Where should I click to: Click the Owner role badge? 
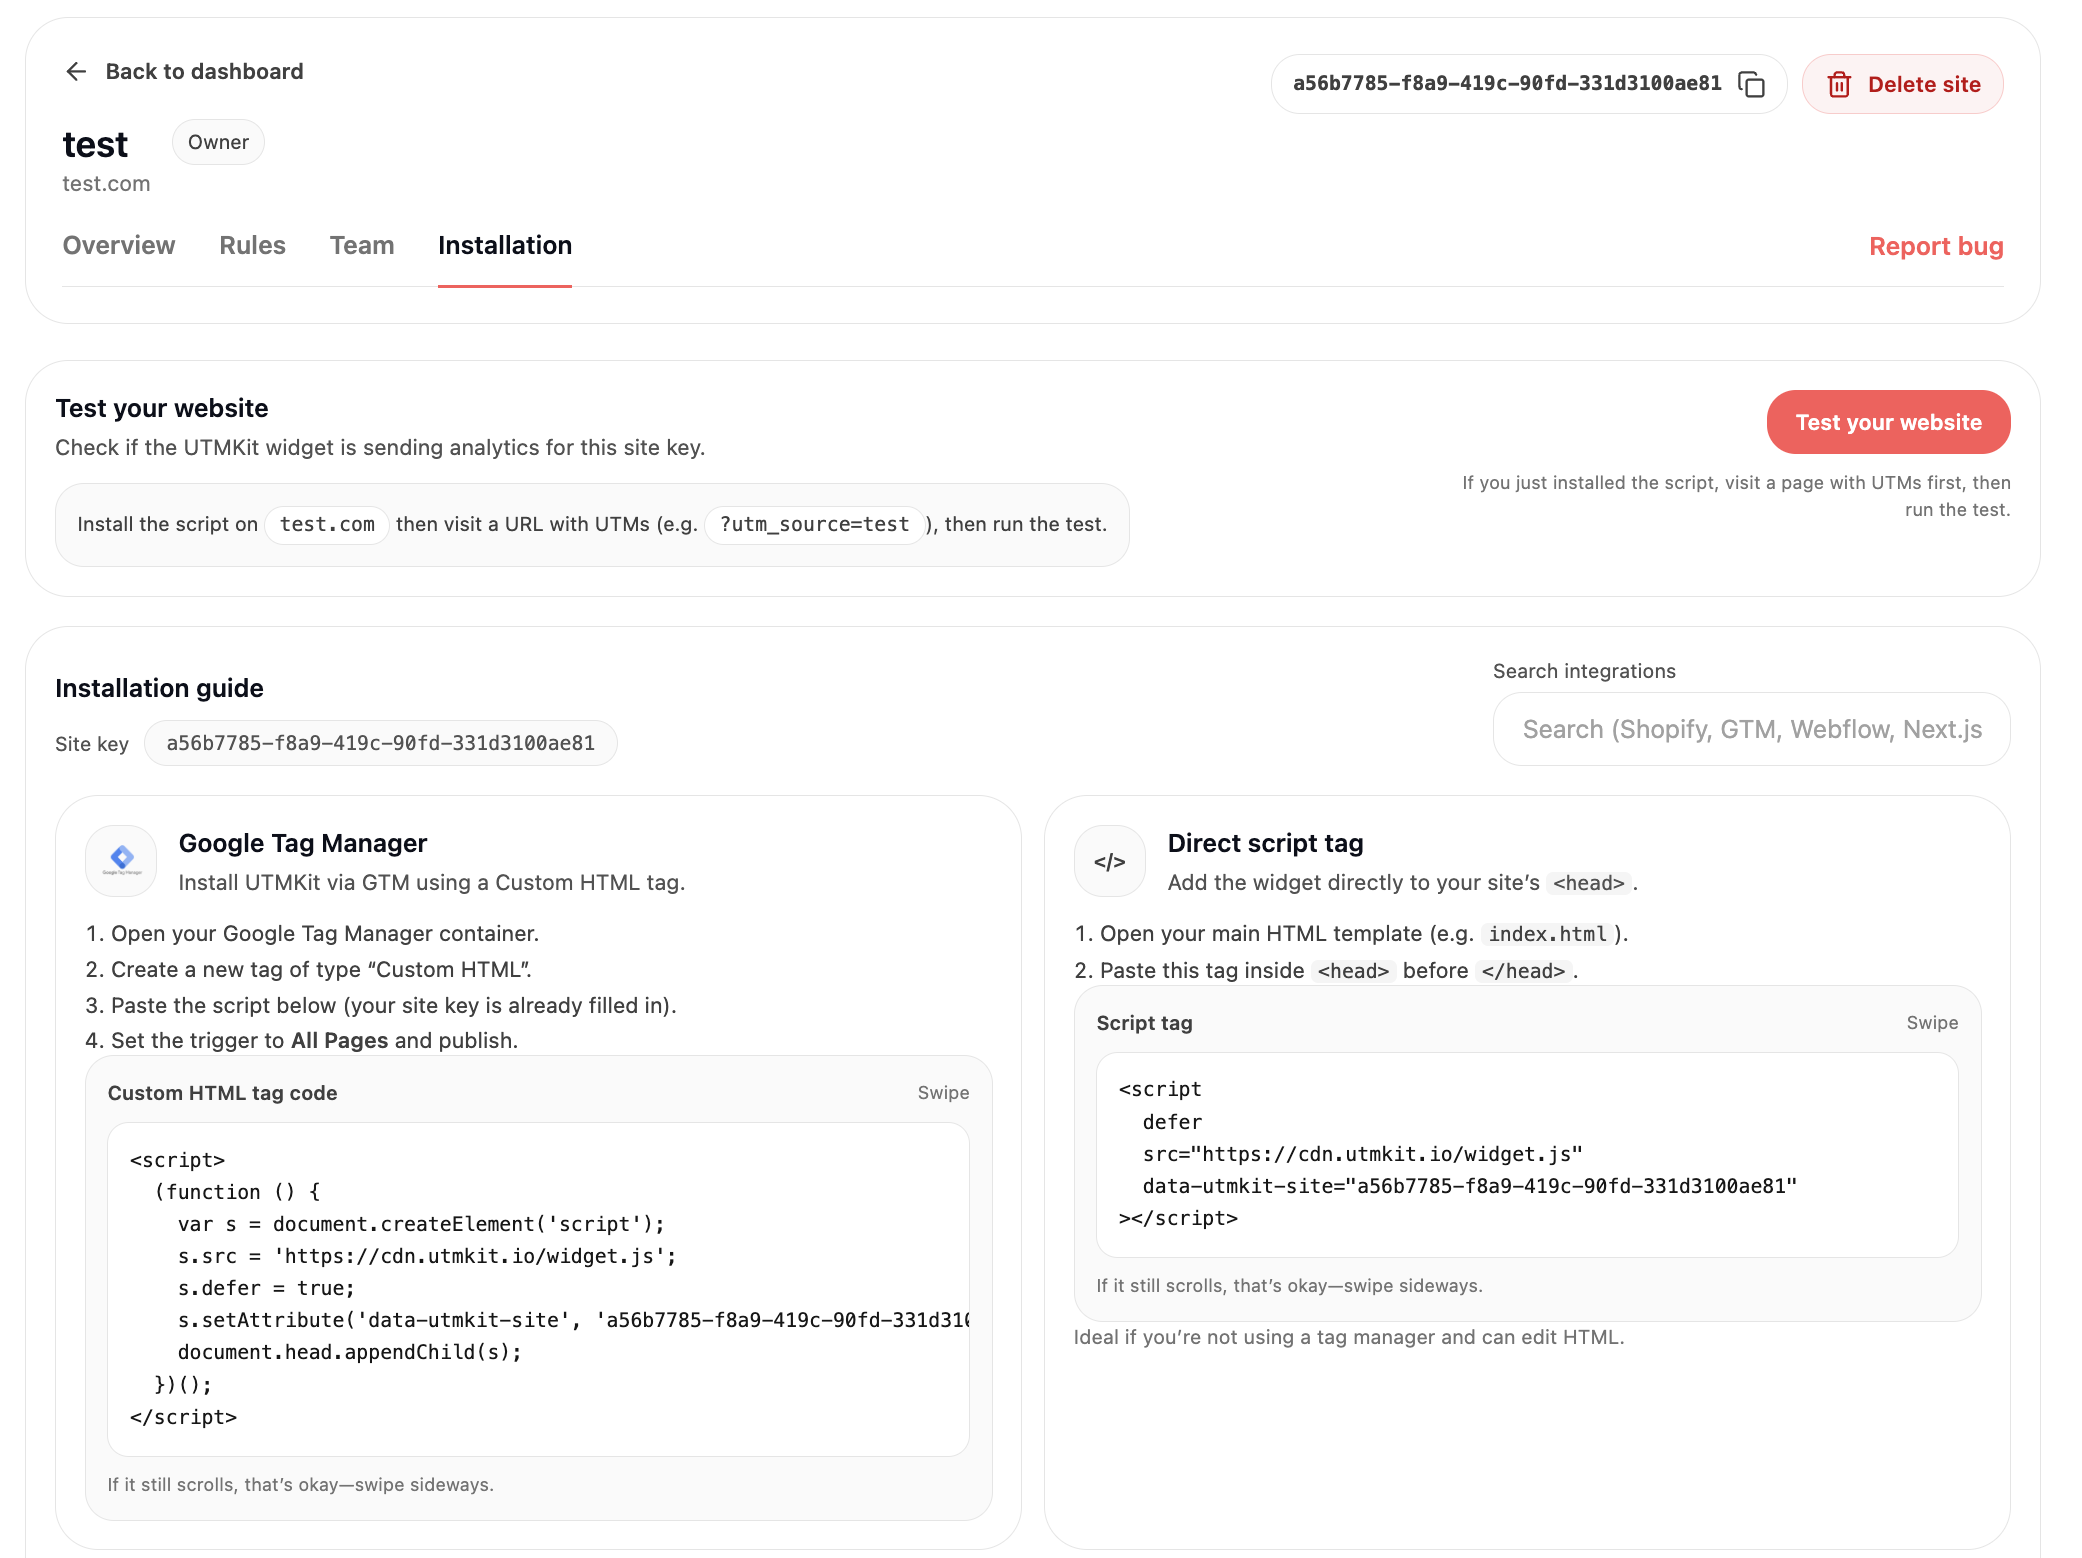[x=218, y=142]
